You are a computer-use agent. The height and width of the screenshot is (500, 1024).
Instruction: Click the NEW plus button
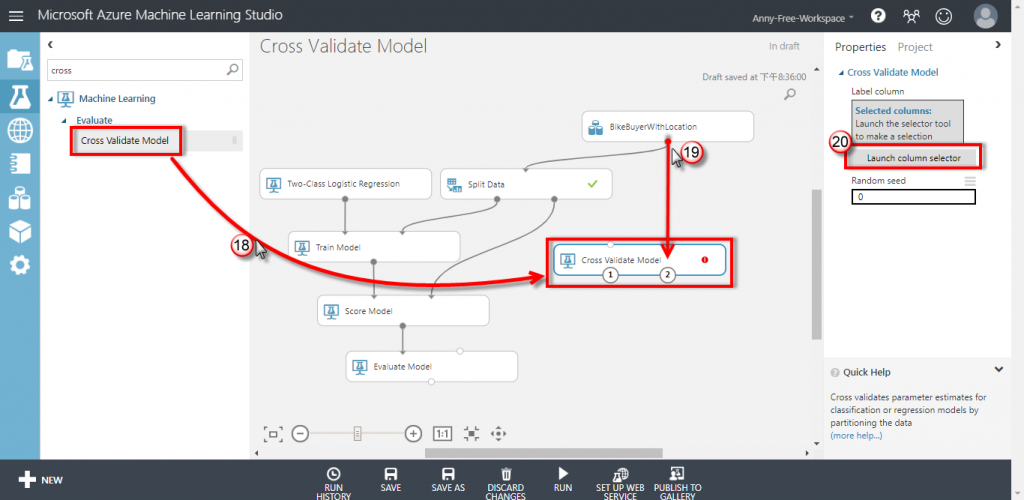pos(40,480)
